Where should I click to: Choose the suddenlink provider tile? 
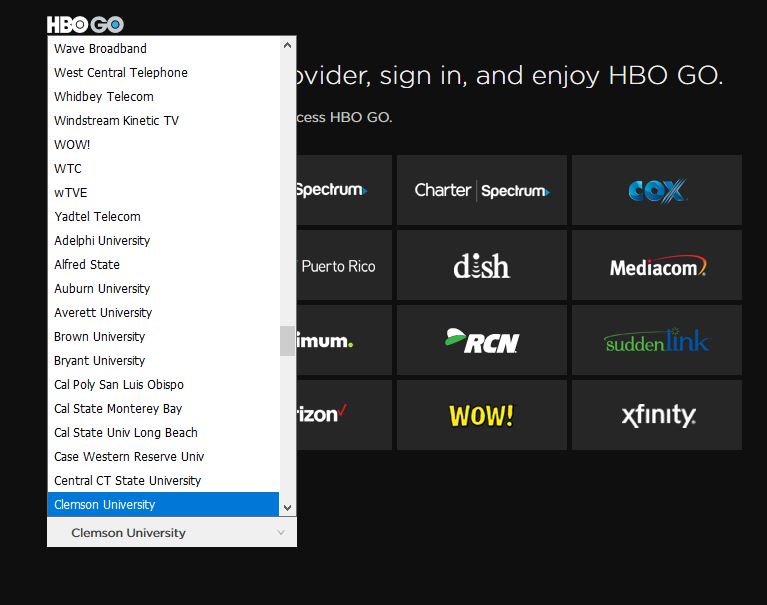pos(656,340)
